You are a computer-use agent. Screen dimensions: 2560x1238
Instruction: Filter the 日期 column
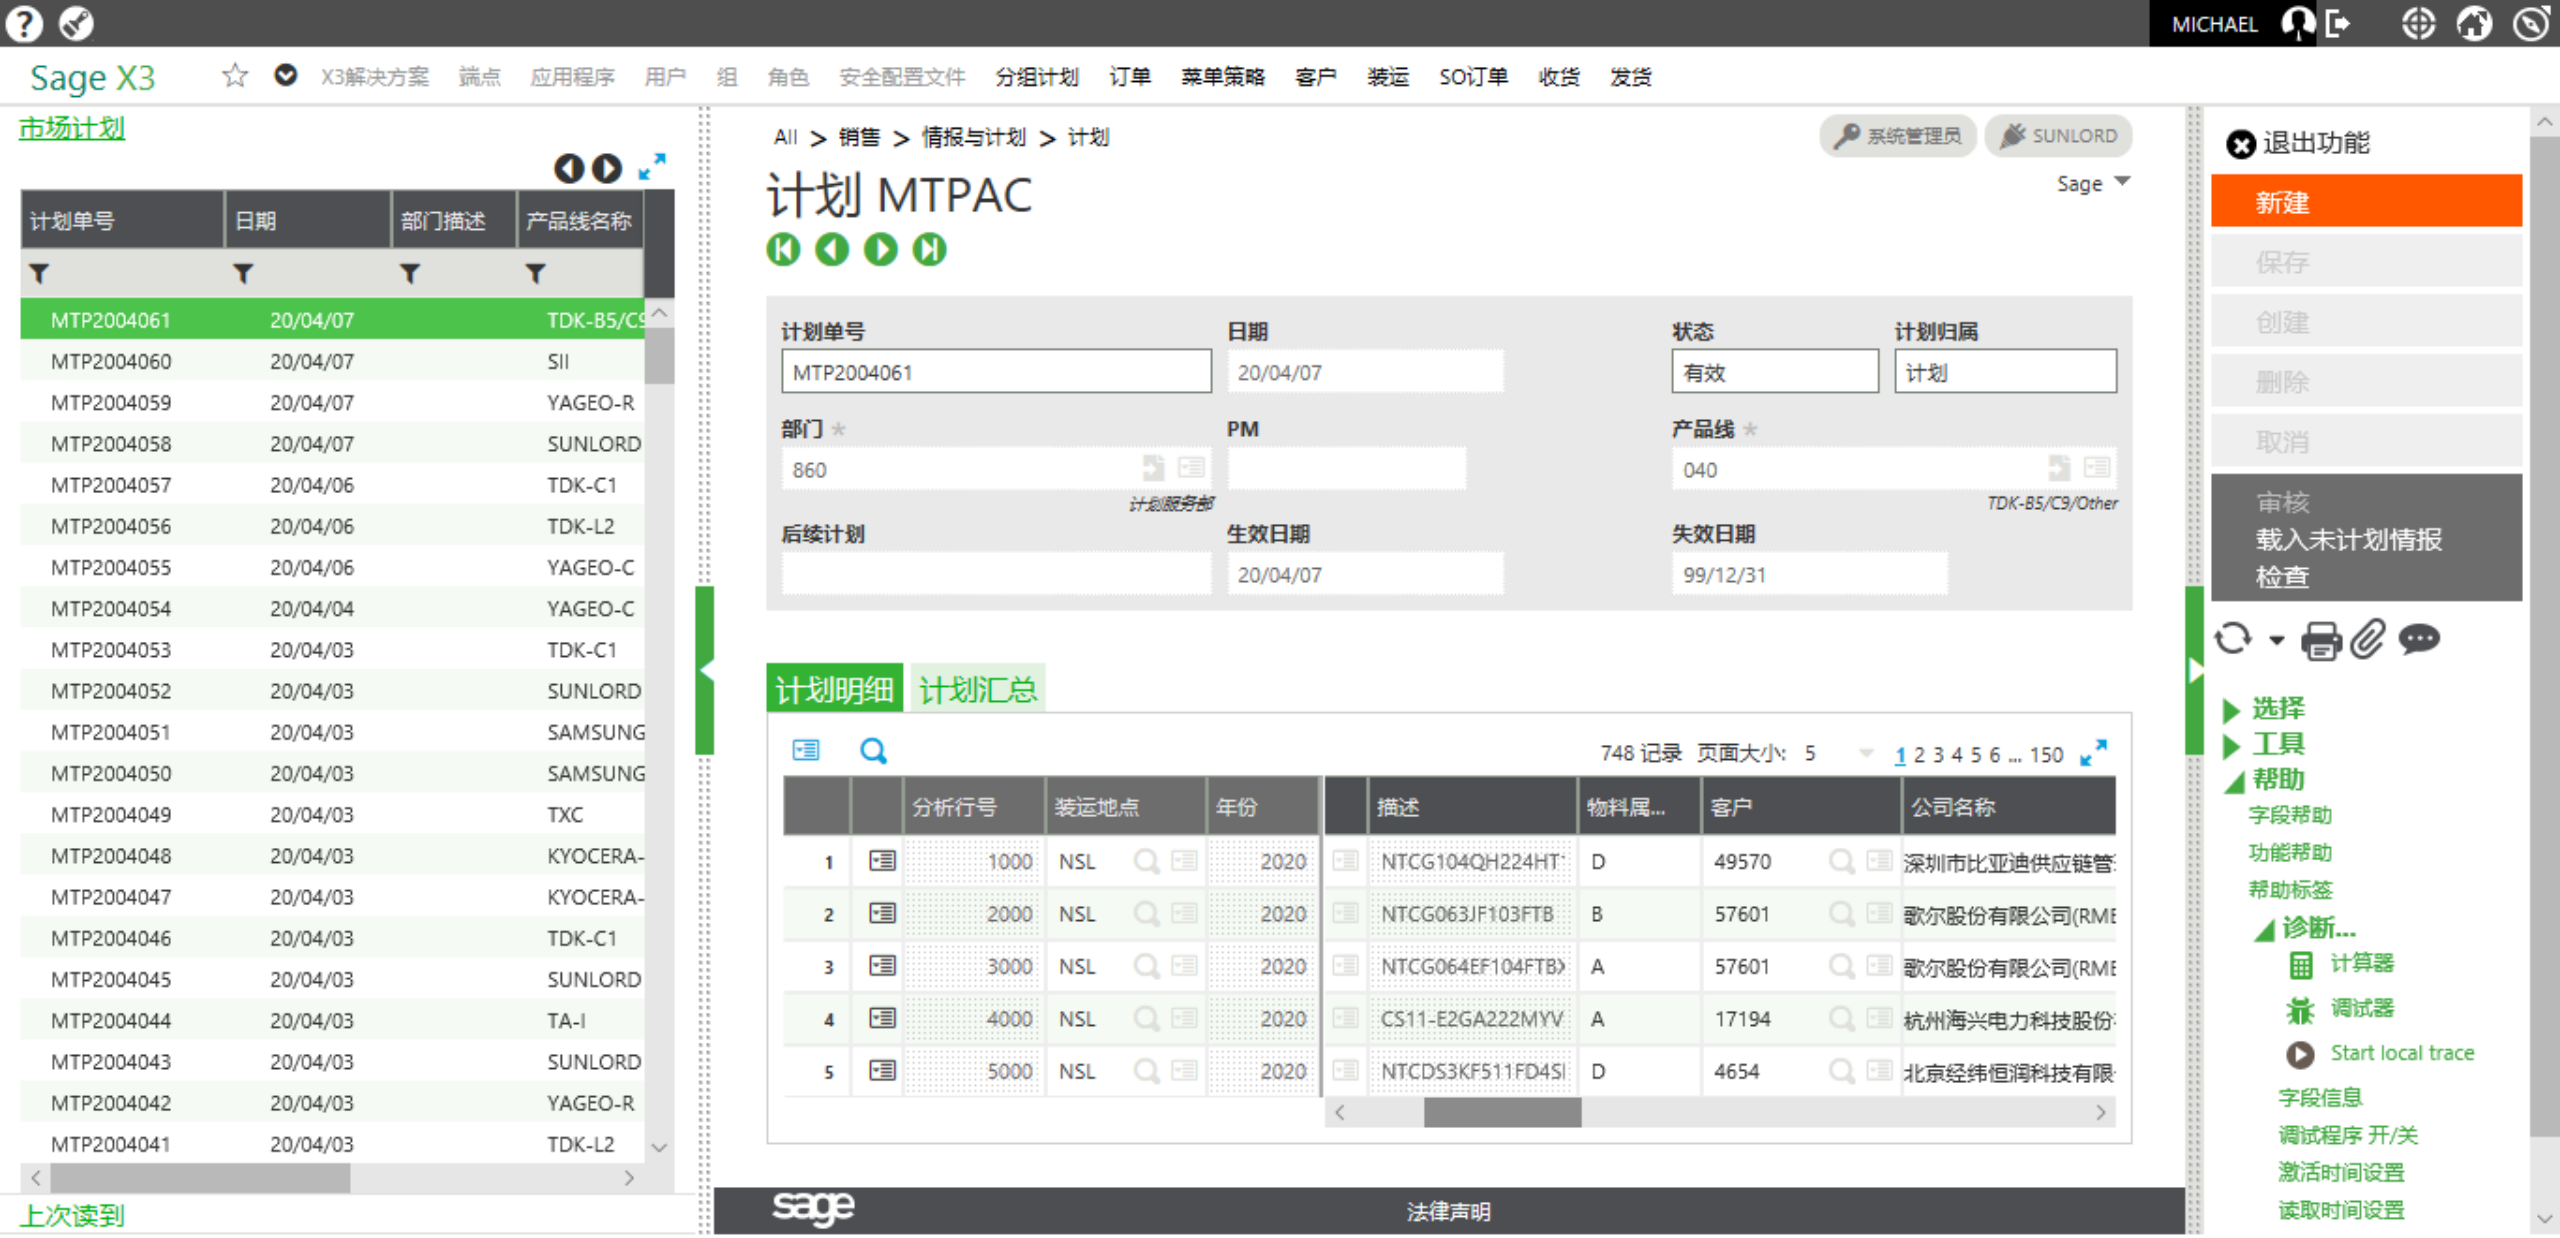coord(243,273)
